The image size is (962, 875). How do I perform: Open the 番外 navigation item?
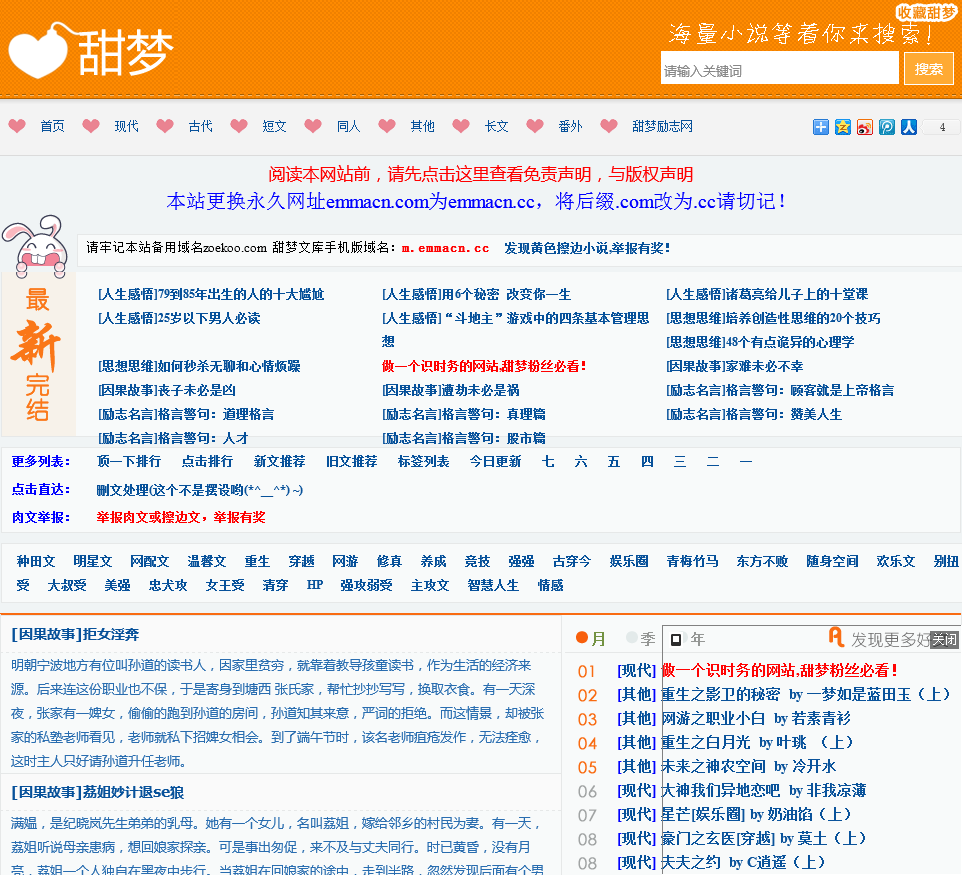click(570, 126)
